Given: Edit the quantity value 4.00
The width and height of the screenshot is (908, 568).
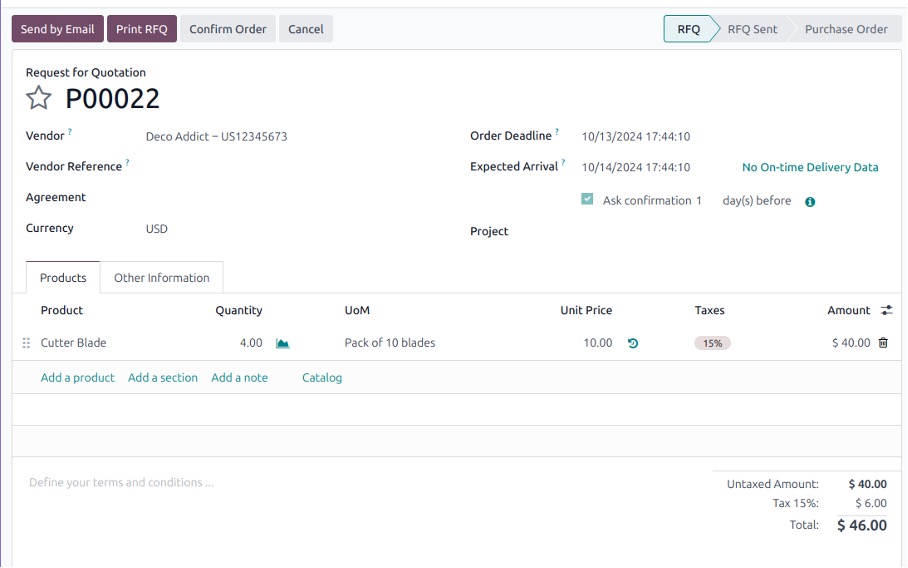Looking at the screenshot, I should [251, 343].
